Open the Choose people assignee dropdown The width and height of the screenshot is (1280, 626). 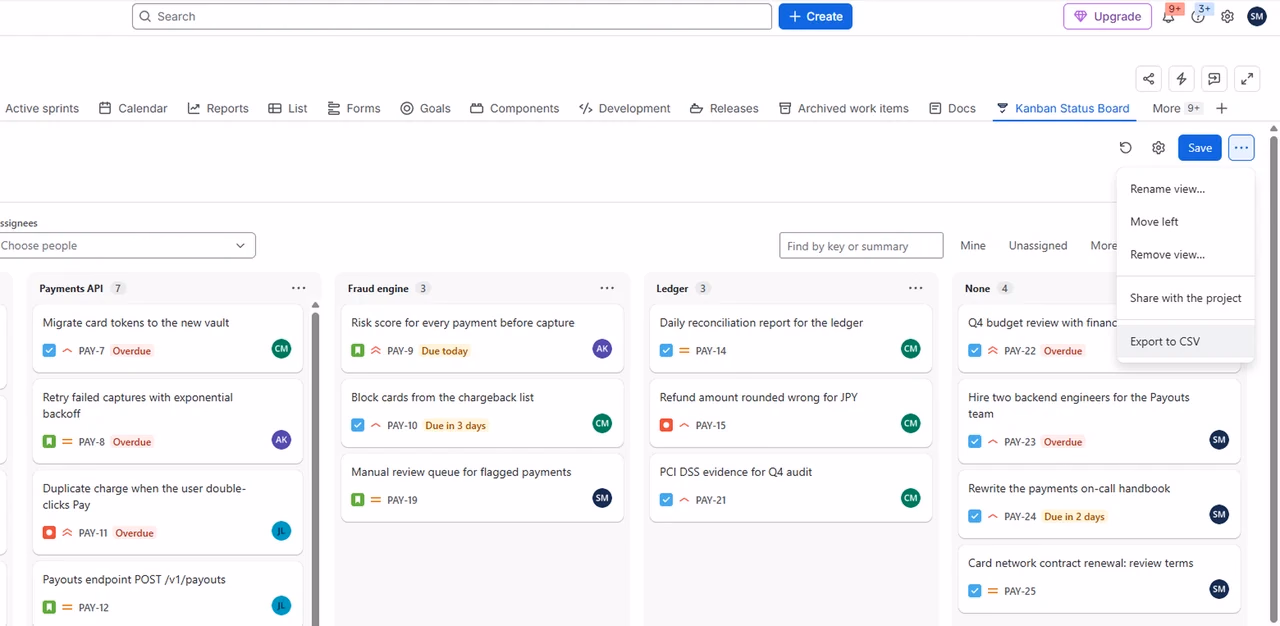(125, 245)
